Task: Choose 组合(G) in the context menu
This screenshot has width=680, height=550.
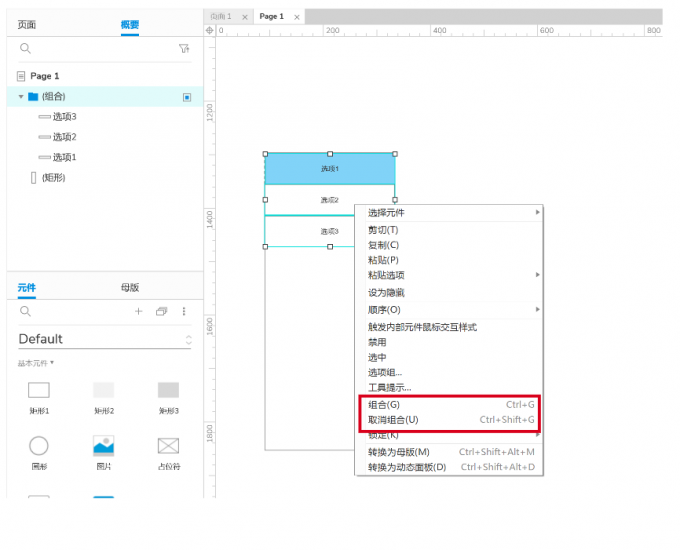Action: pos(449,405)
